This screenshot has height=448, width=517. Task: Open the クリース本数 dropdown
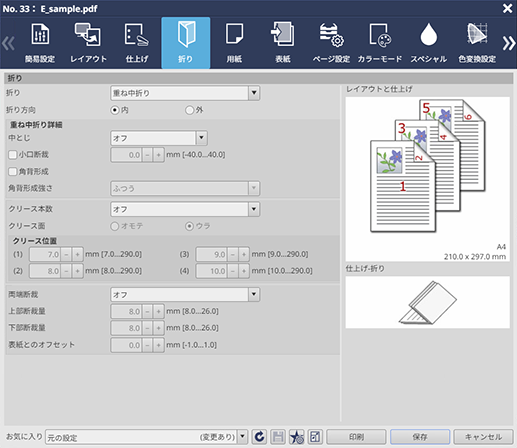click(185, 209)
